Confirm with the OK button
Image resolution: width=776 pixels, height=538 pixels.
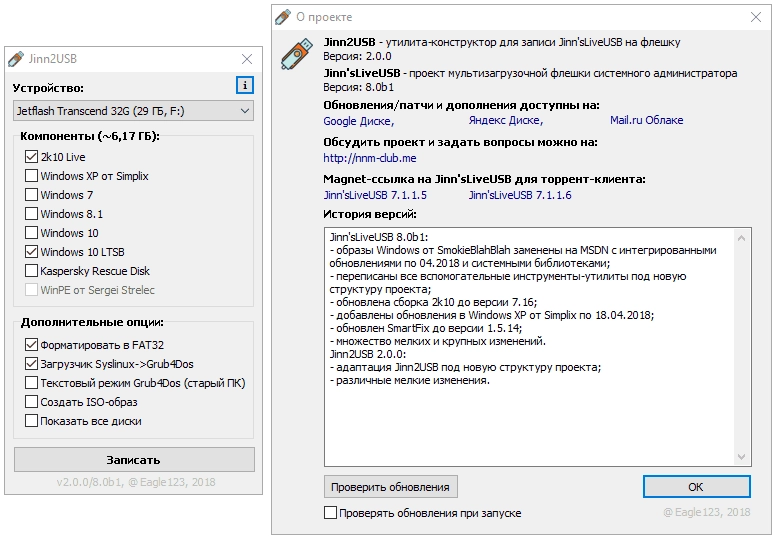click(696, 487)
